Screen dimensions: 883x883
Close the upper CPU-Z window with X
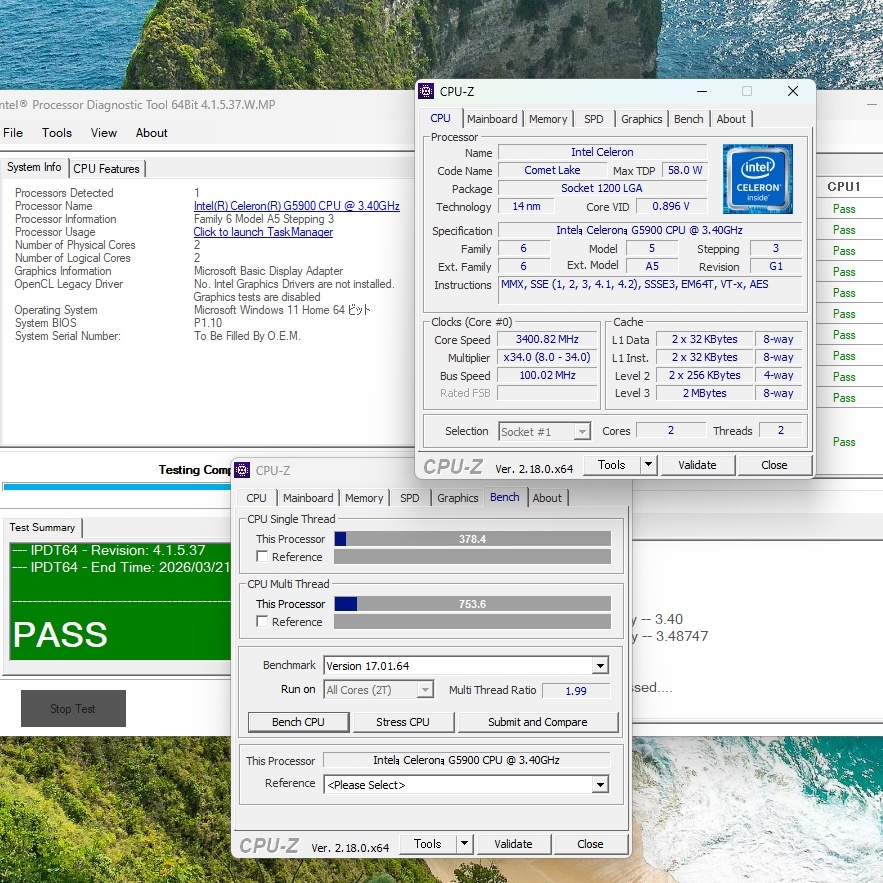792,91
